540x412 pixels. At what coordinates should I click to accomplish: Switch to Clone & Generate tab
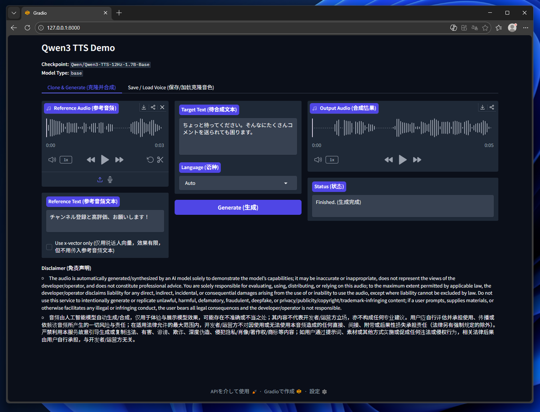(x=82, y=87)
